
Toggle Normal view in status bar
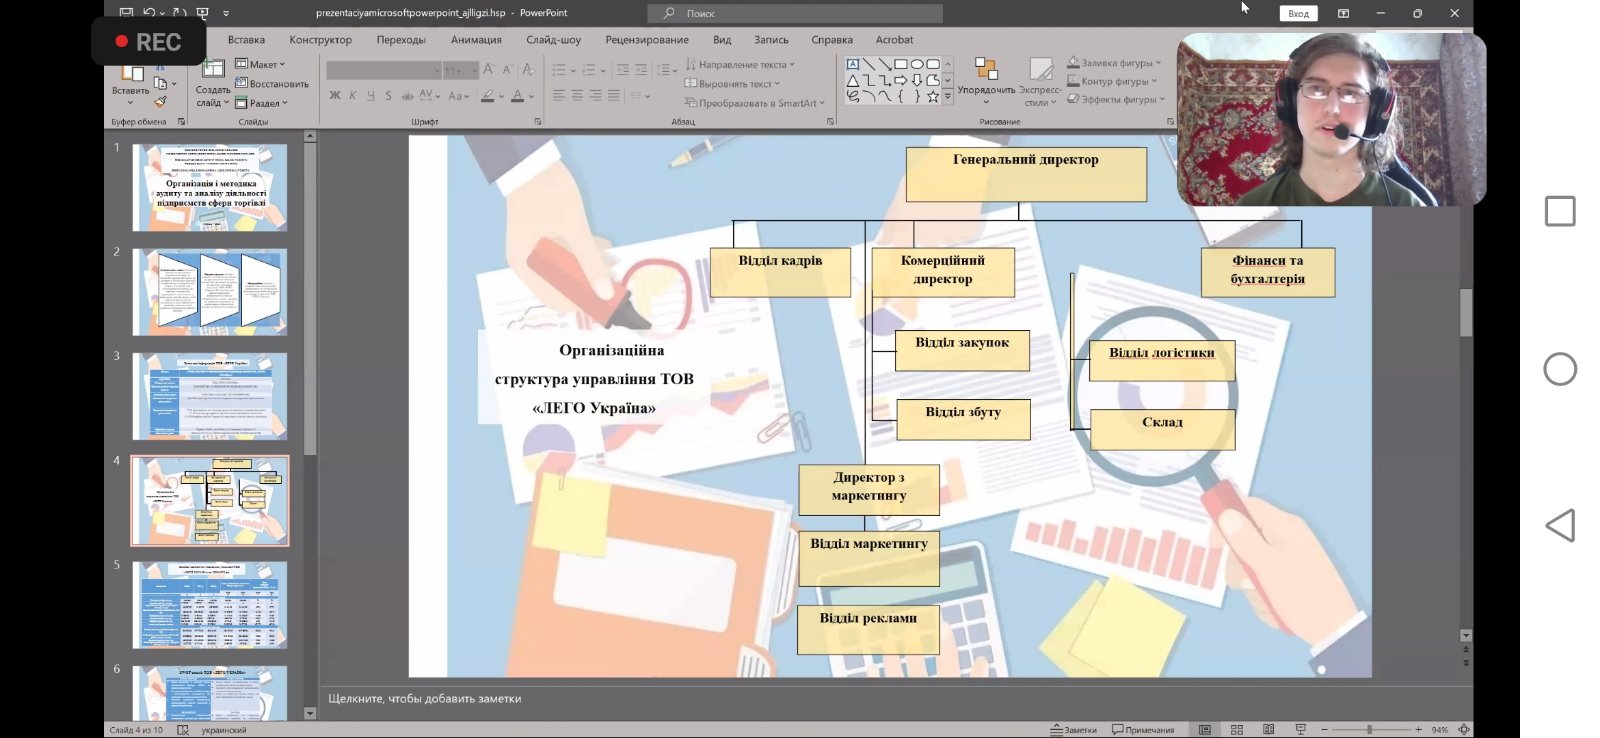point(1205,730)
